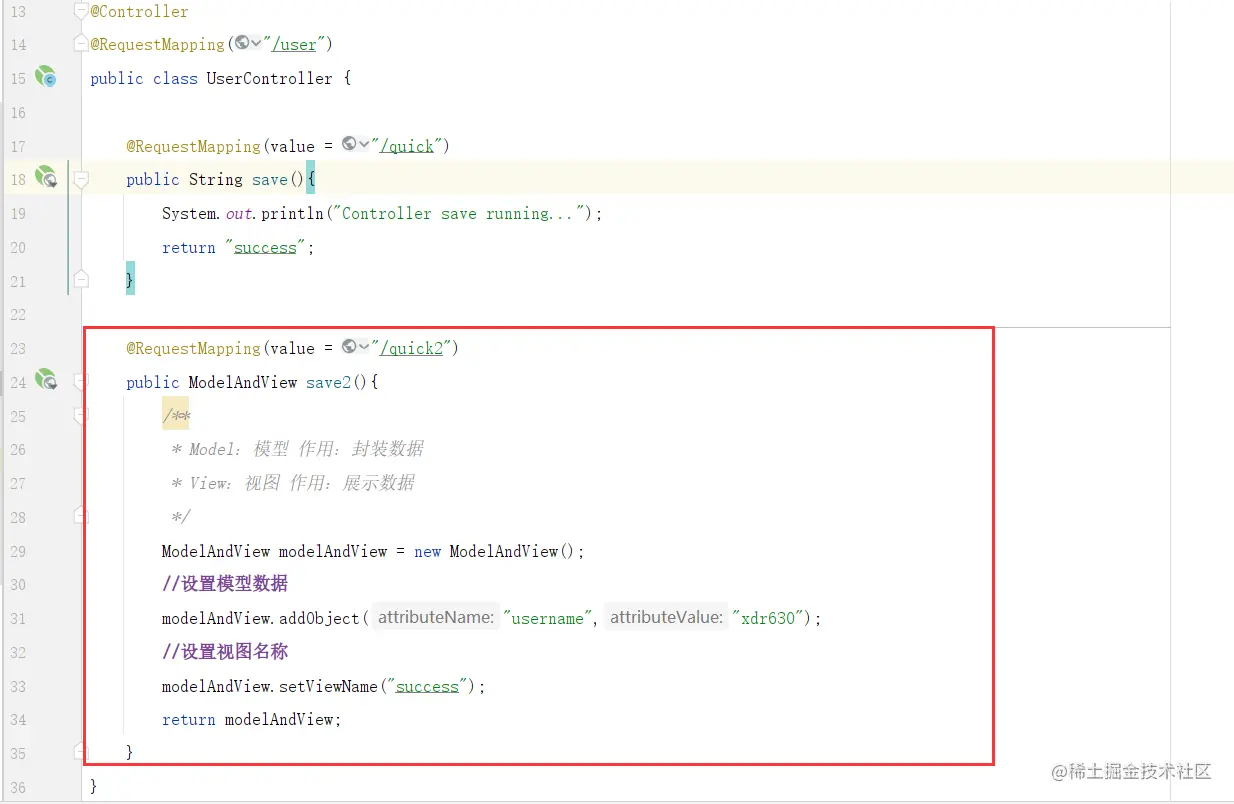Screen dimensions: 1234x804
Task: Click "return modelAndView;" on line 34
Action: [x=252, y=719]
